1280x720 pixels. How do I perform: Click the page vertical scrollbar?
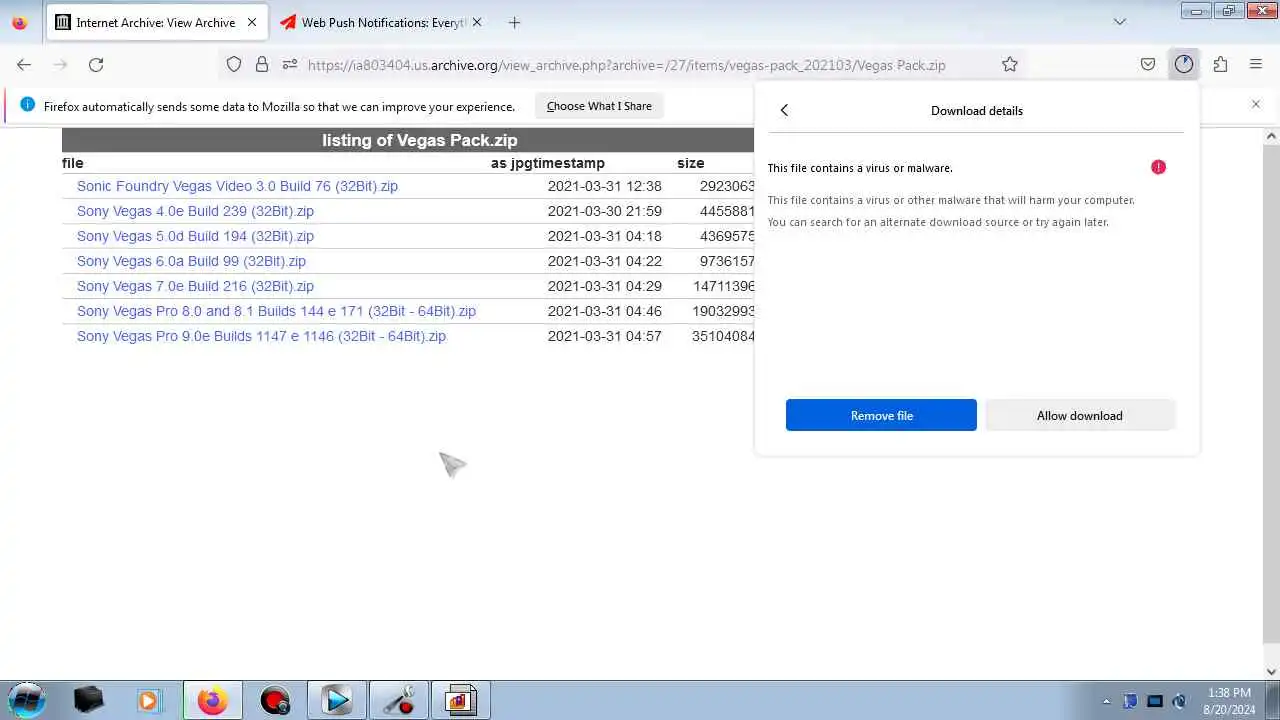coord(1271,392)
